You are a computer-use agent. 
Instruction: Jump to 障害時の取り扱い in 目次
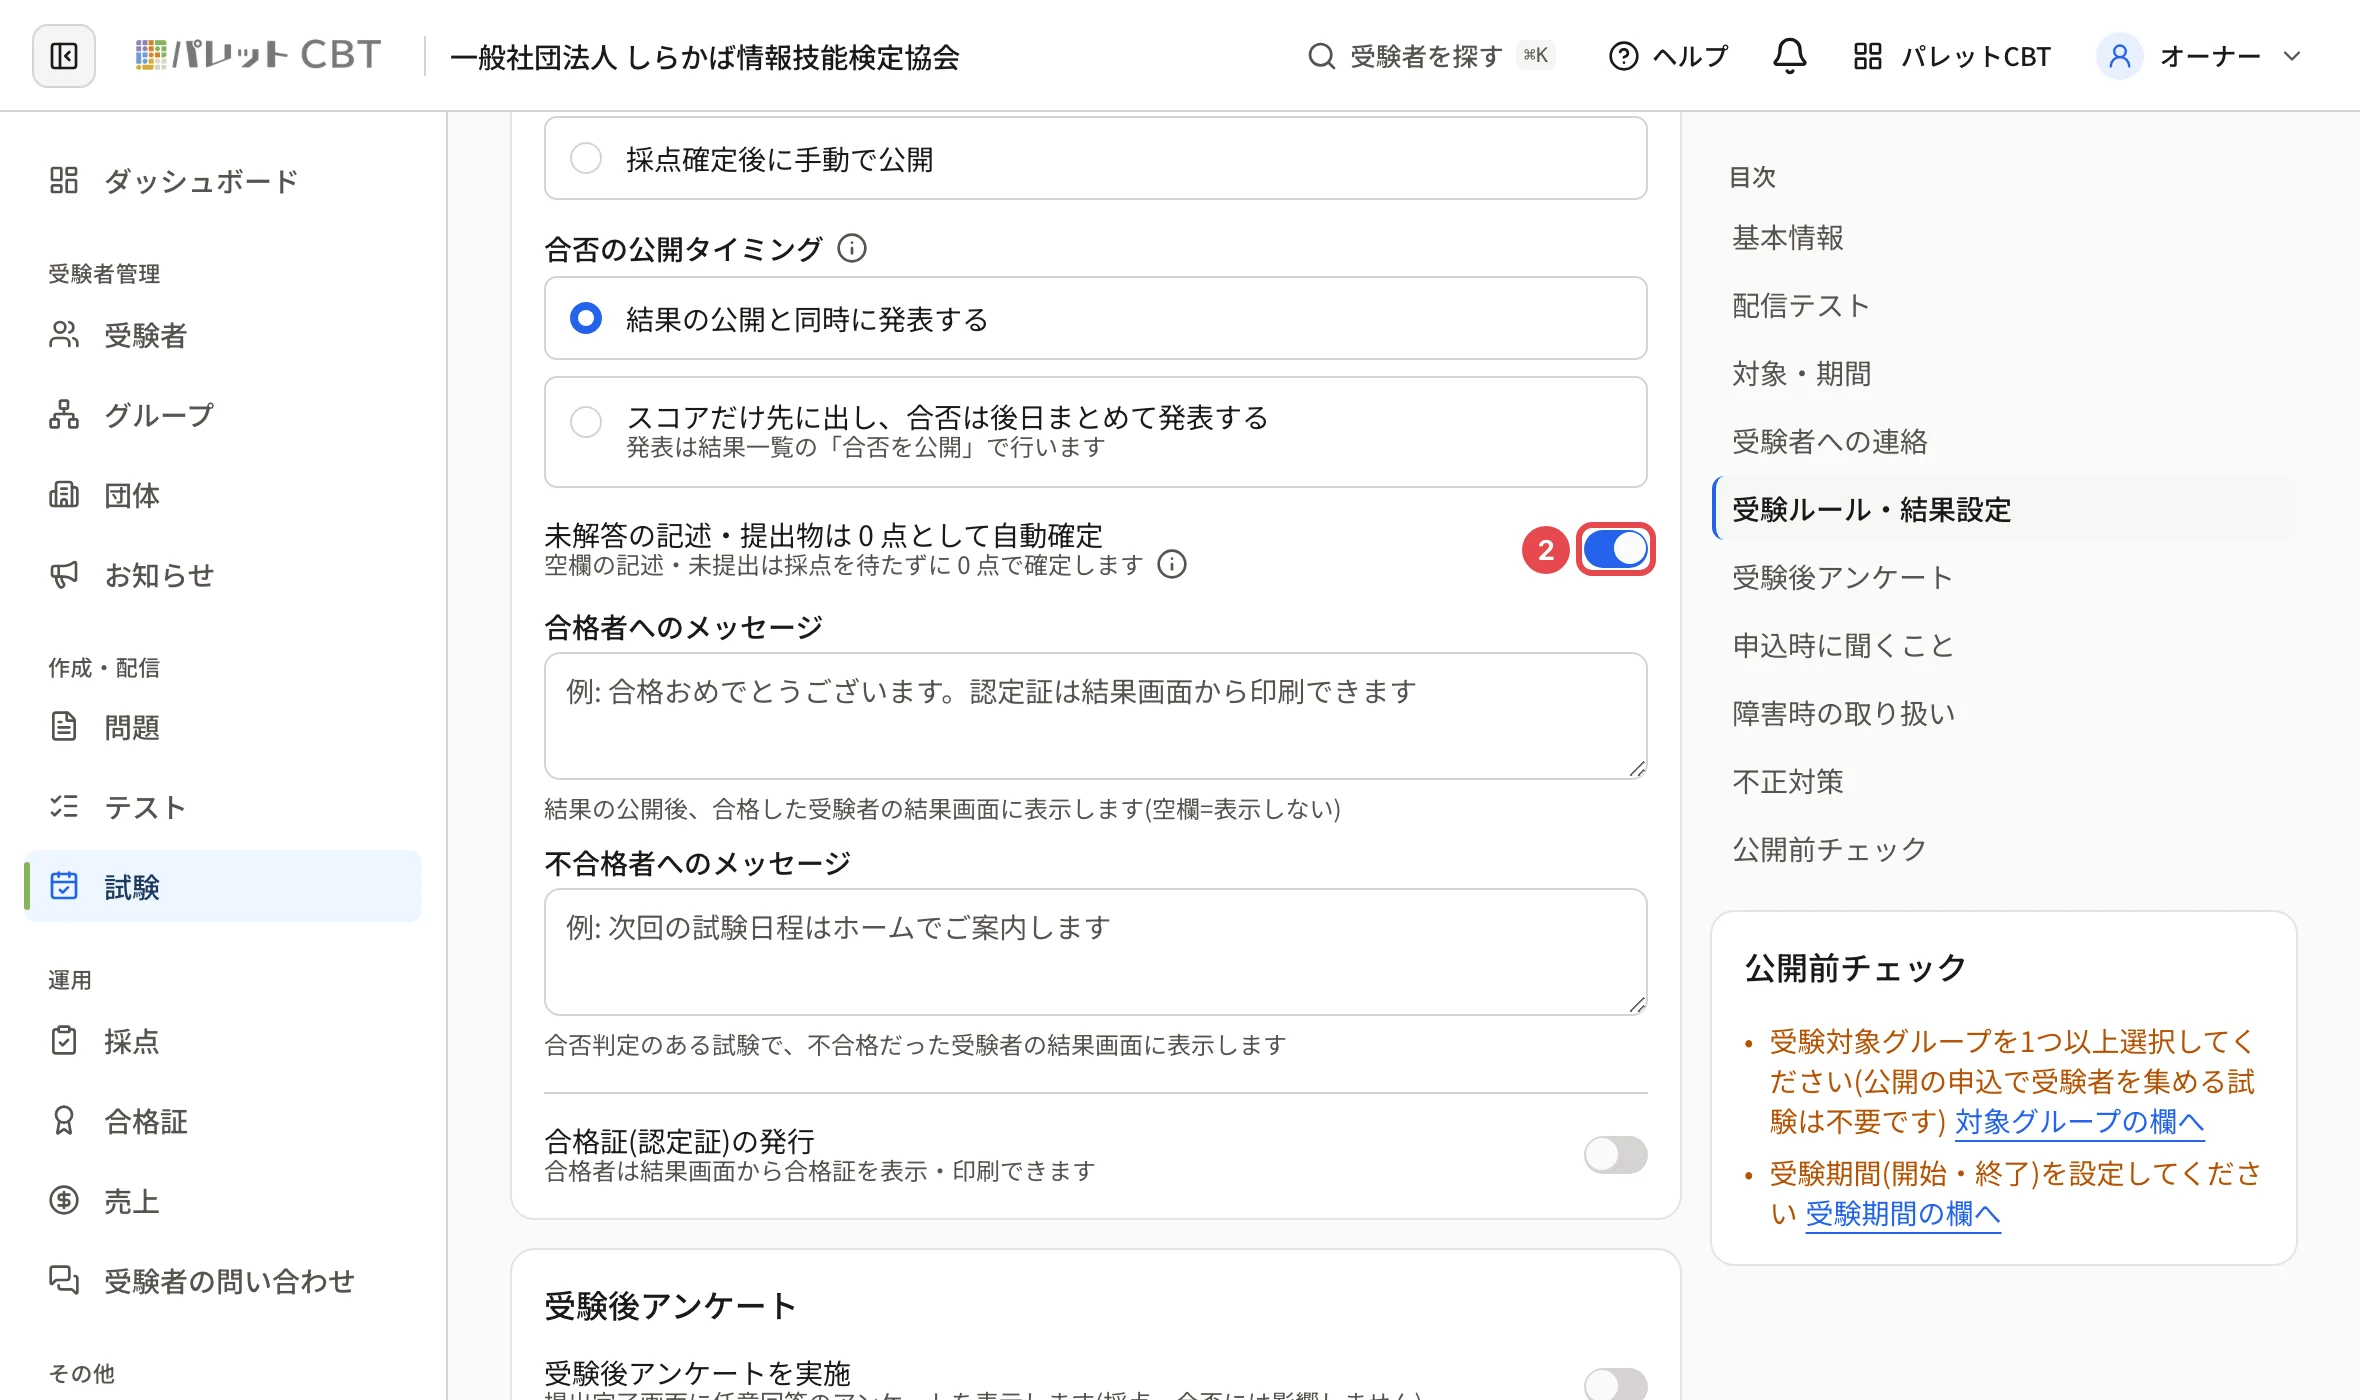[1843, 714]
